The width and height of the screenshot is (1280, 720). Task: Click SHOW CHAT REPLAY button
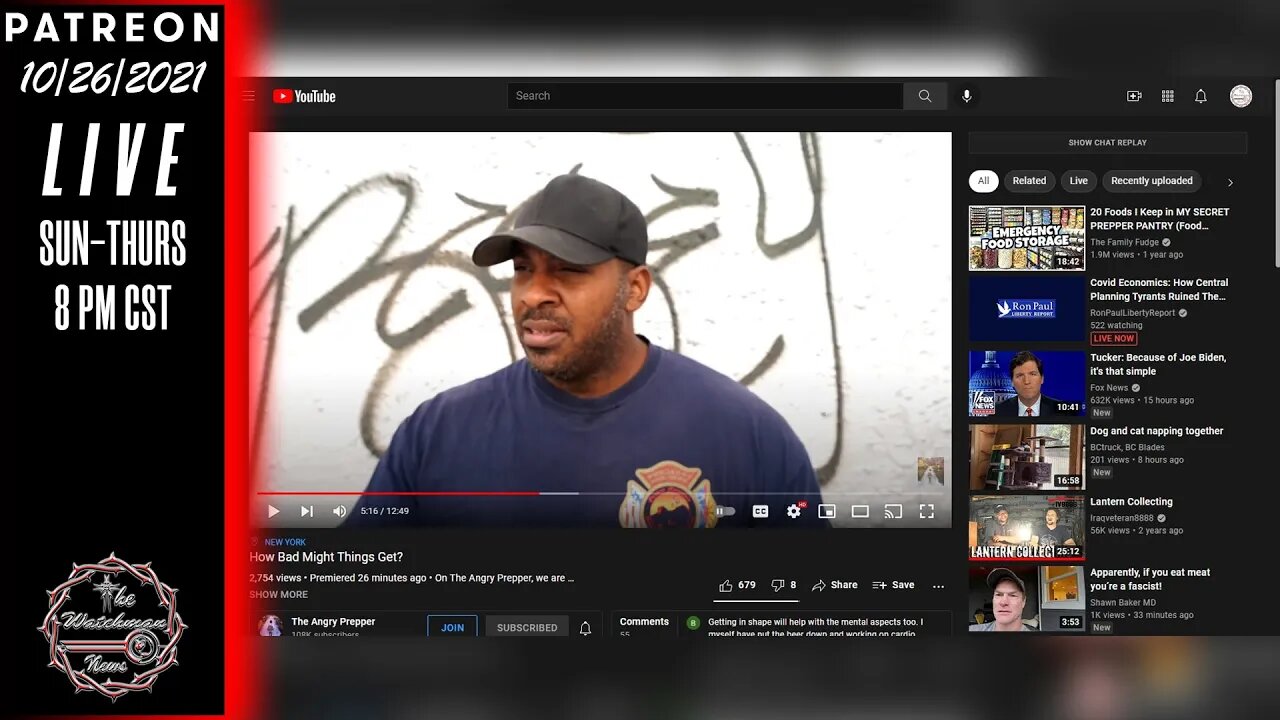pyautogui.click(x=1108, y=143)
